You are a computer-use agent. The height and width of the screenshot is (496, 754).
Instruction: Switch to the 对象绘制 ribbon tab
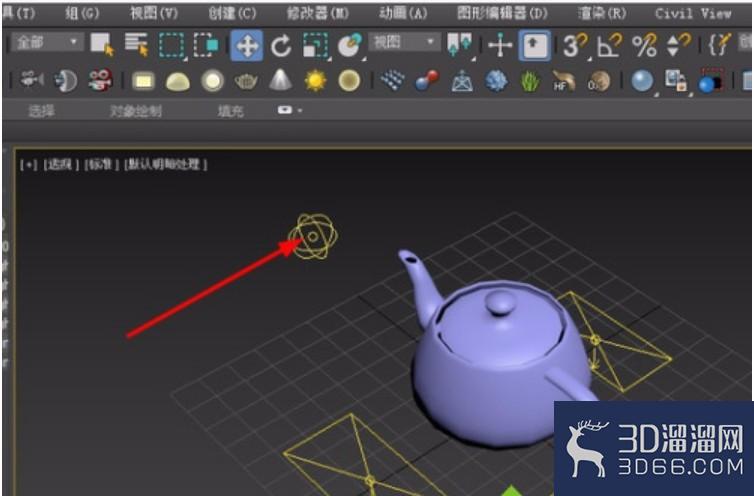pyautogui.click(x=136, y=111)
